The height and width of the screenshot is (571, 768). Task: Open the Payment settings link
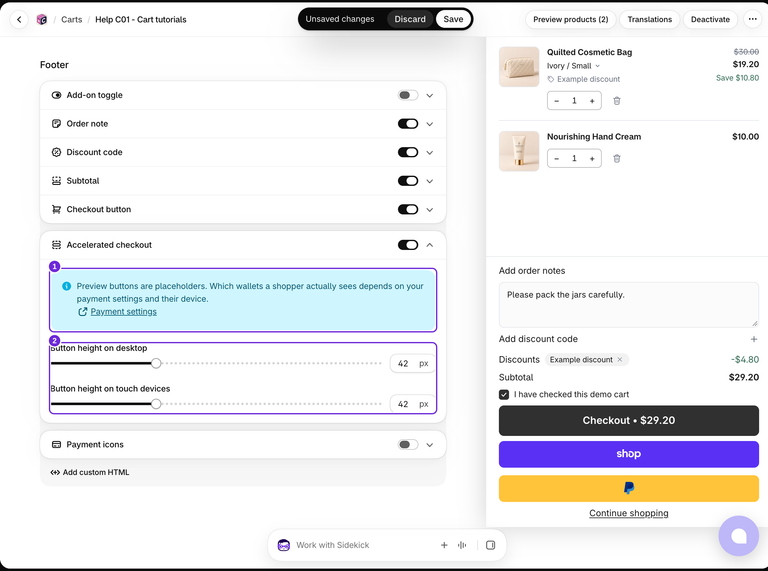(x=123, y=312)
